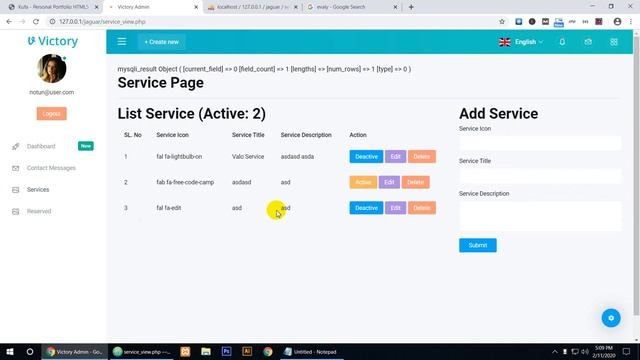Click the Dashboard rocket icon
The width and height of the screenshot is (640, 360).
(x=16, y=146)
